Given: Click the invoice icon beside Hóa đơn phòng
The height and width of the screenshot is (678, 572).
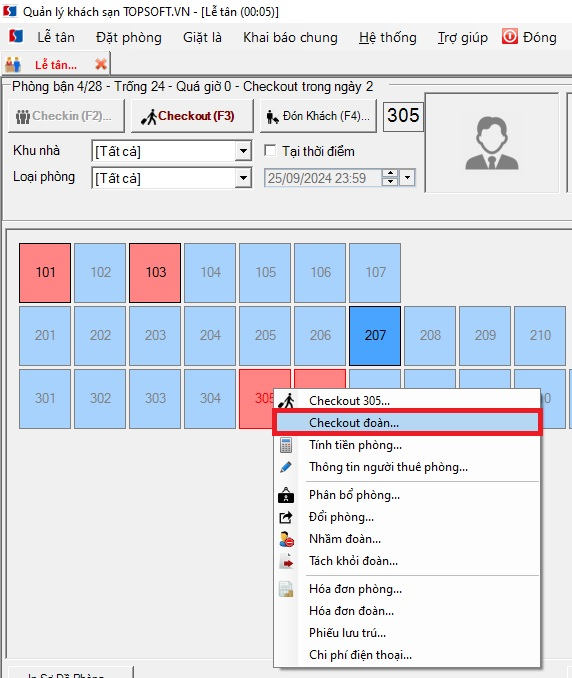Looking at the screenshot, I should 286,589.
